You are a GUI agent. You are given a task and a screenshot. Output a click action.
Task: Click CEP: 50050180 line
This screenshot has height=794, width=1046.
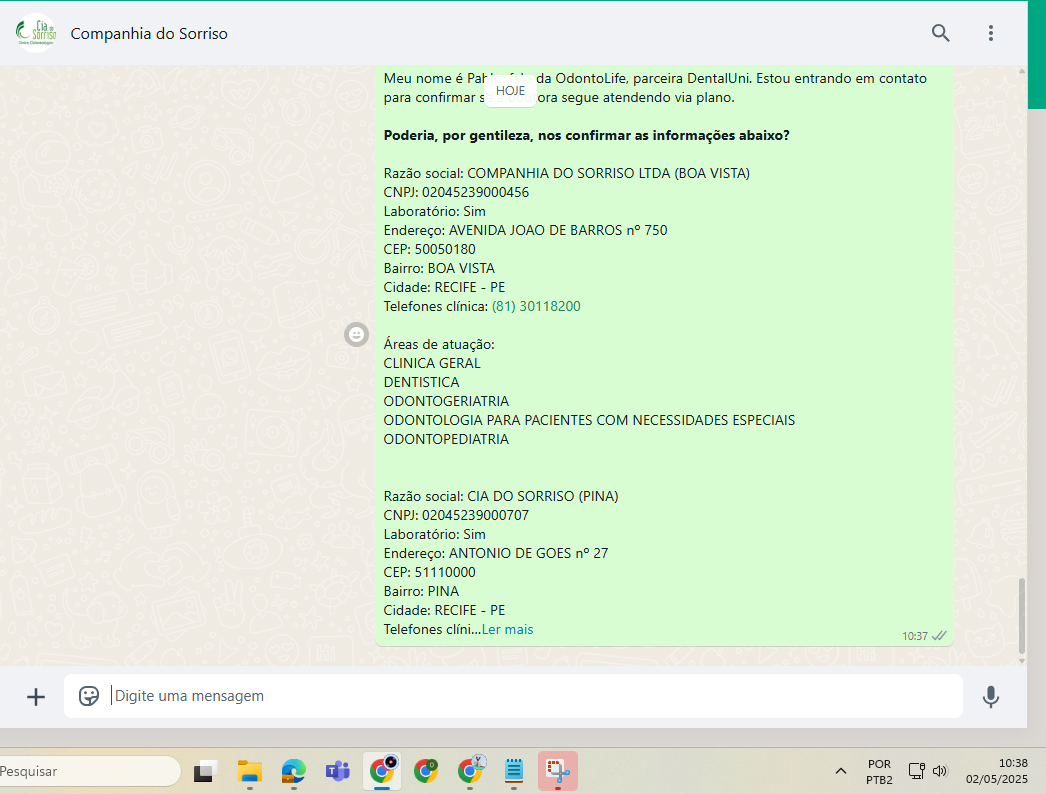(x=430, y=250)
